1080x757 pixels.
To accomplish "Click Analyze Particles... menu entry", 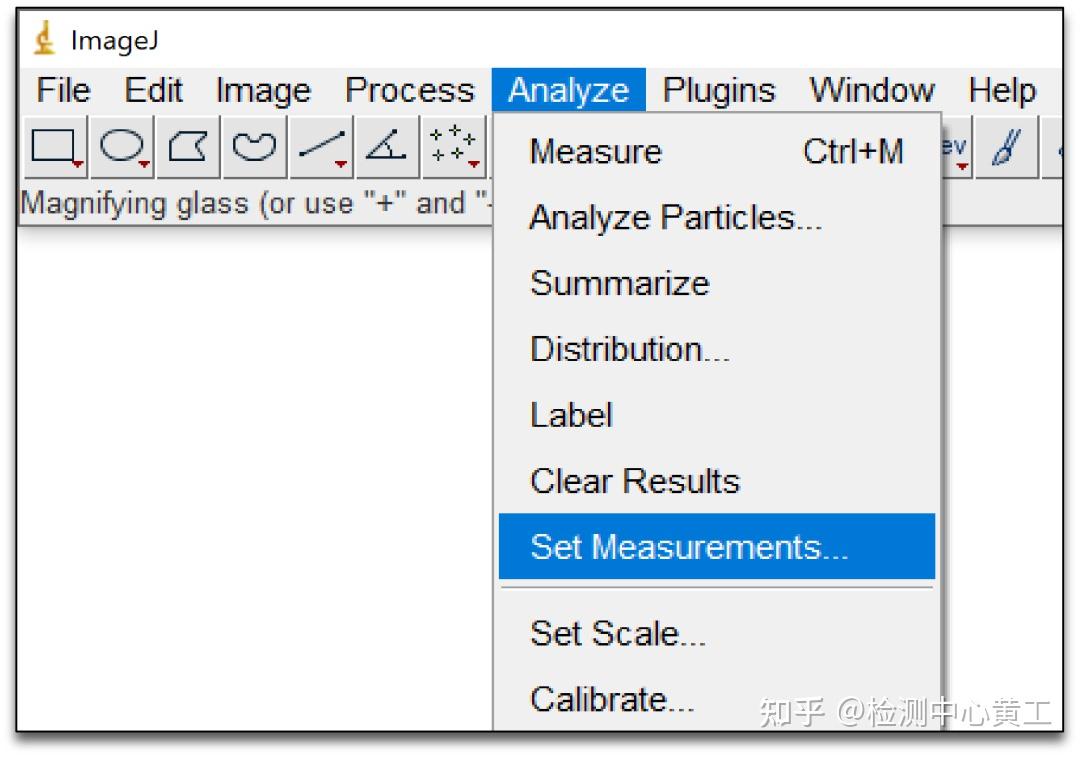I will [x=675, y=218].
